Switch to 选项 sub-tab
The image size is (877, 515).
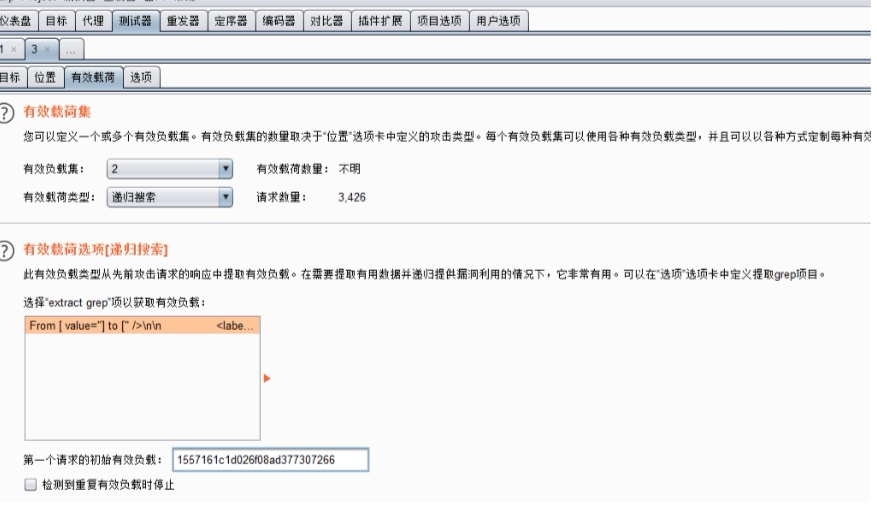141,77
